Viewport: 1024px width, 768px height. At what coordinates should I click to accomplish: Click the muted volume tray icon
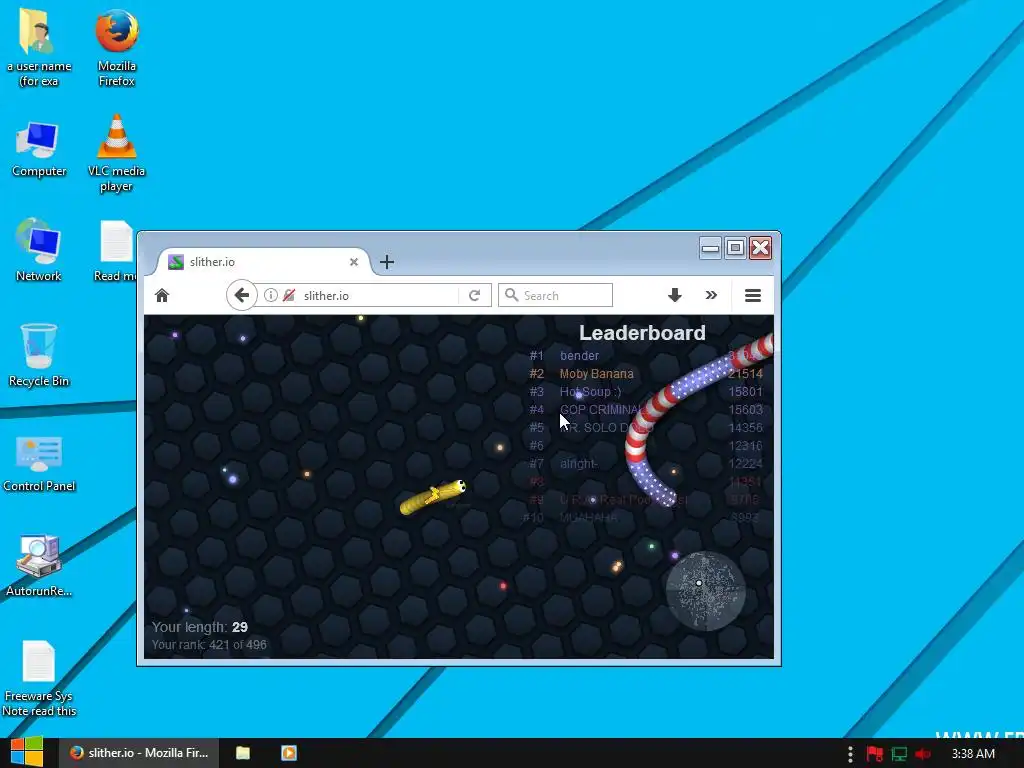[x=923, y=754]
